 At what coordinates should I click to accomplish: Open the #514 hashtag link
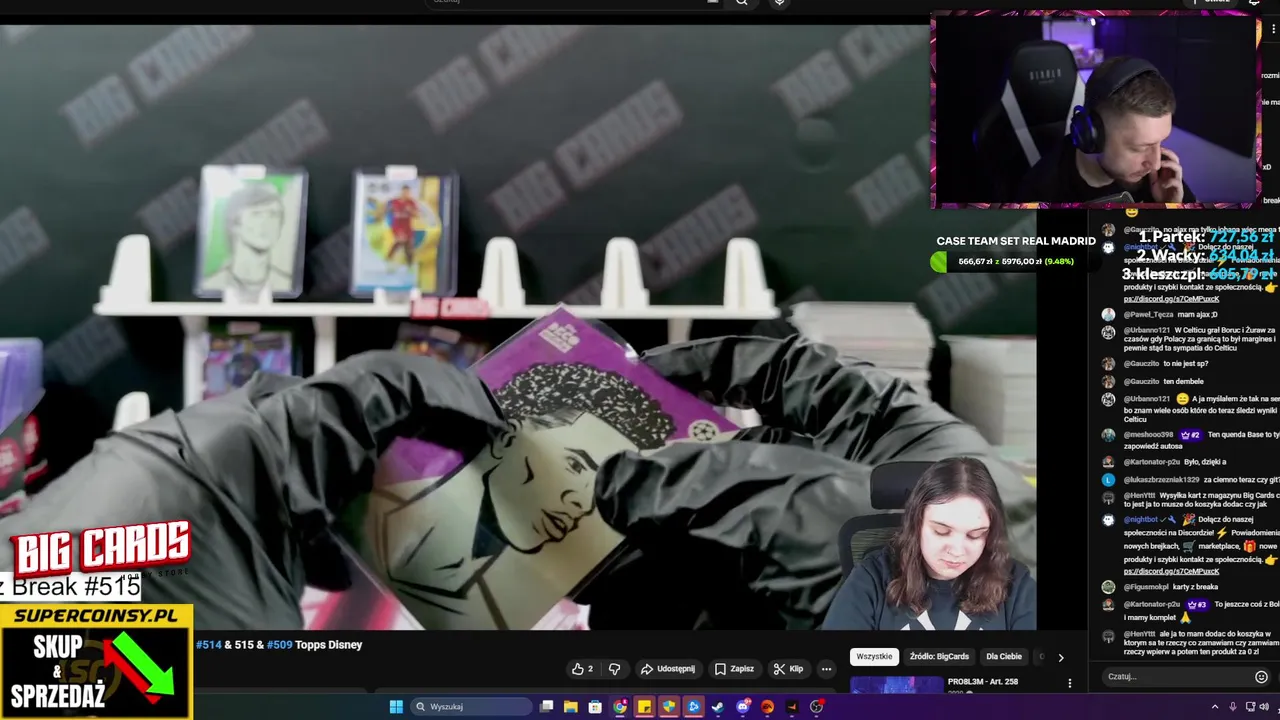pyautogui.click(x=208, y=645)
